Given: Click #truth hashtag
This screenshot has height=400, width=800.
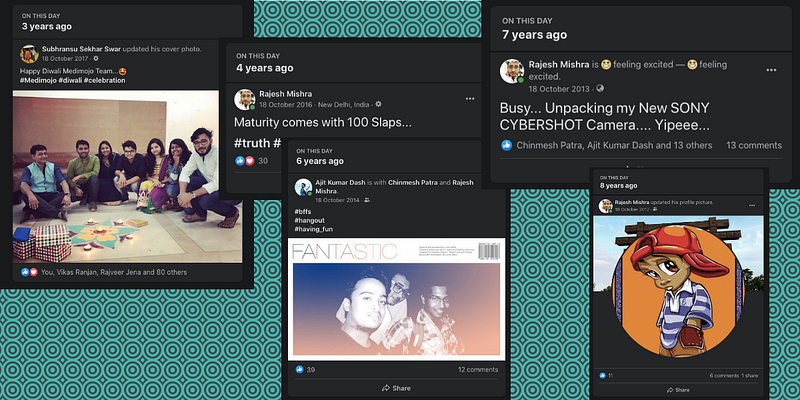Looking at the screenshot, I should click(253, 144).
